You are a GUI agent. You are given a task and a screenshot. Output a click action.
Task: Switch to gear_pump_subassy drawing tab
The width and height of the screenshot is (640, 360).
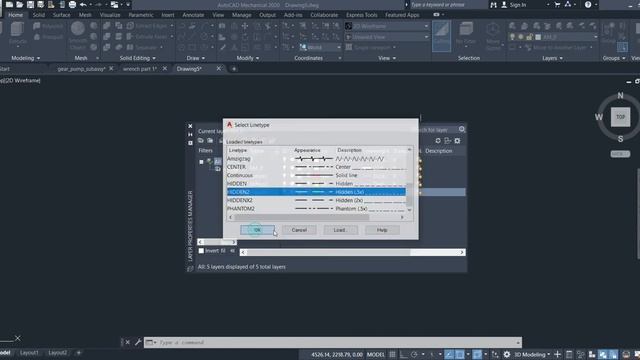81,69
